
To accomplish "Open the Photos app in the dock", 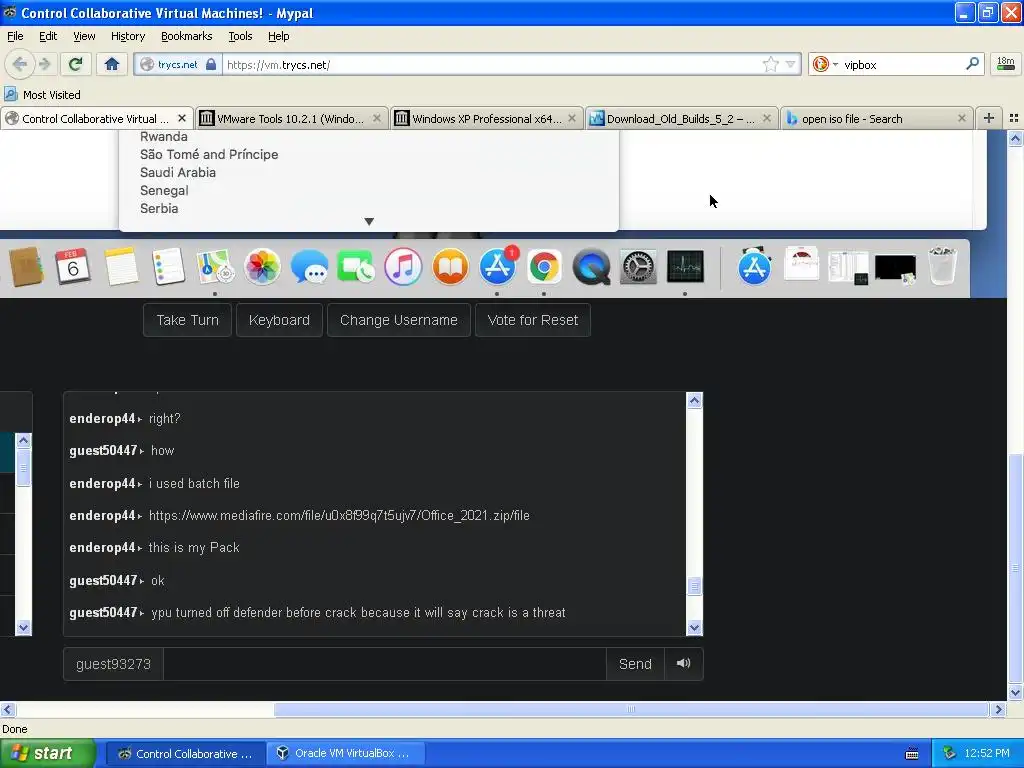I will point(263,266).
